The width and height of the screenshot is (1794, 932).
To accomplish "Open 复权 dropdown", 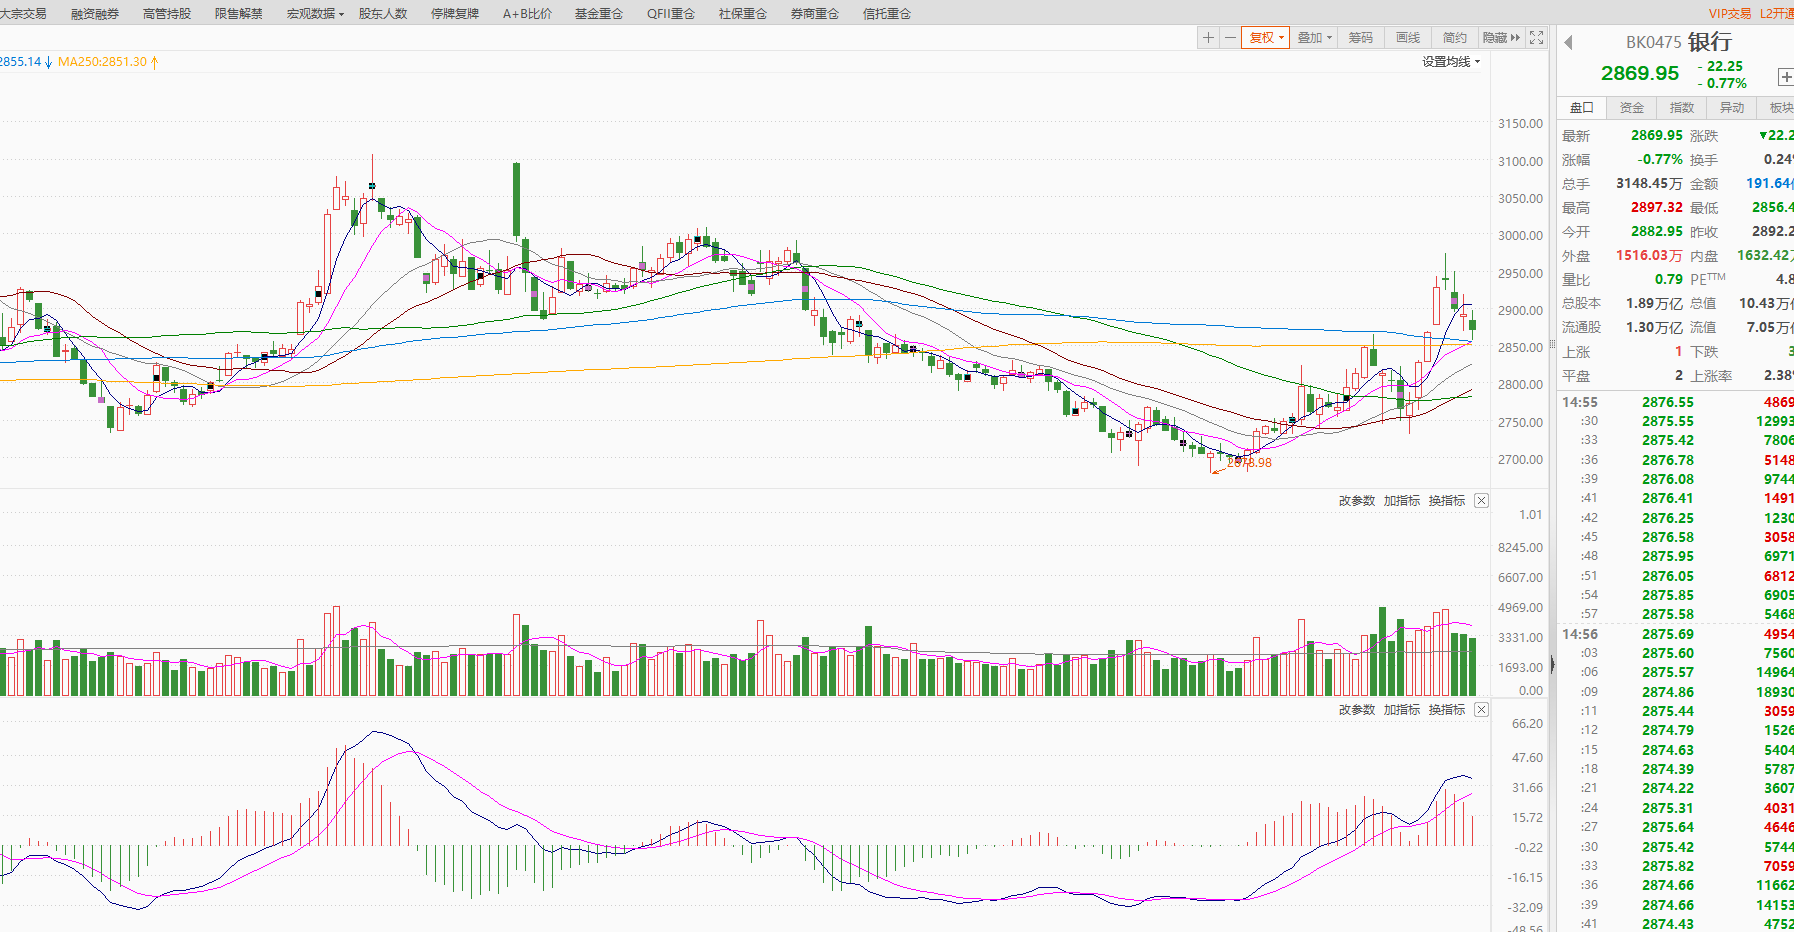I will (1266, 38).
